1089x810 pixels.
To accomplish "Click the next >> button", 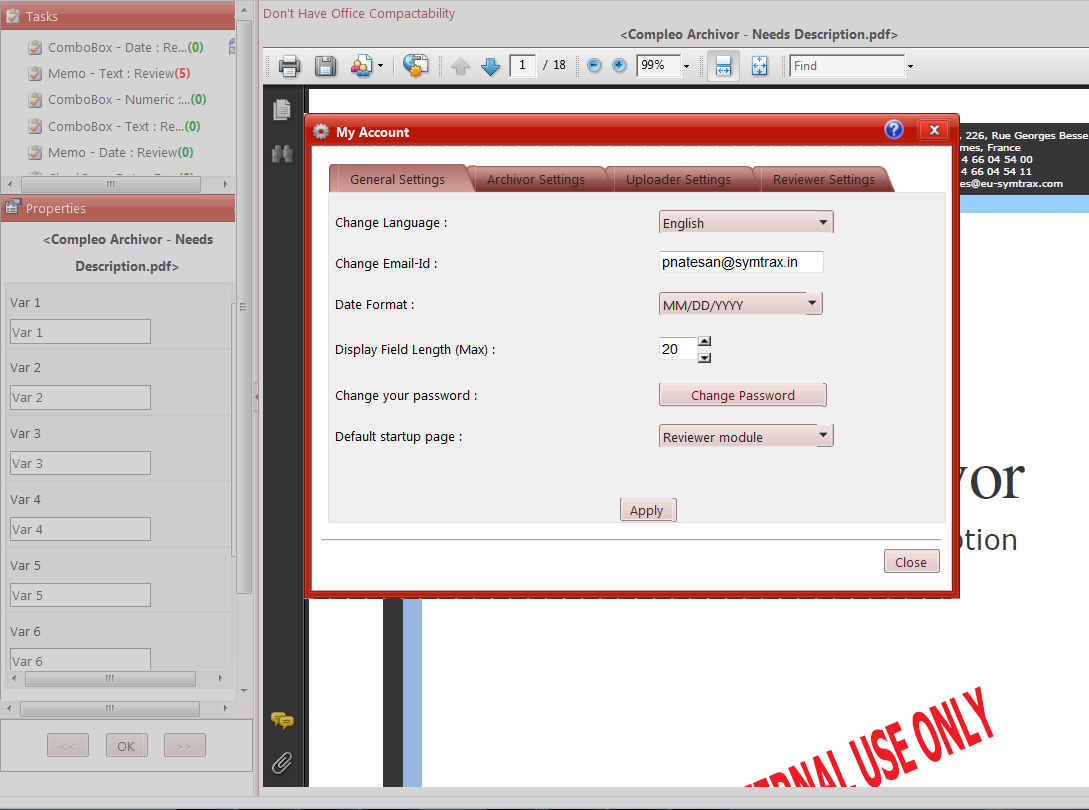I will click(185, 745).
